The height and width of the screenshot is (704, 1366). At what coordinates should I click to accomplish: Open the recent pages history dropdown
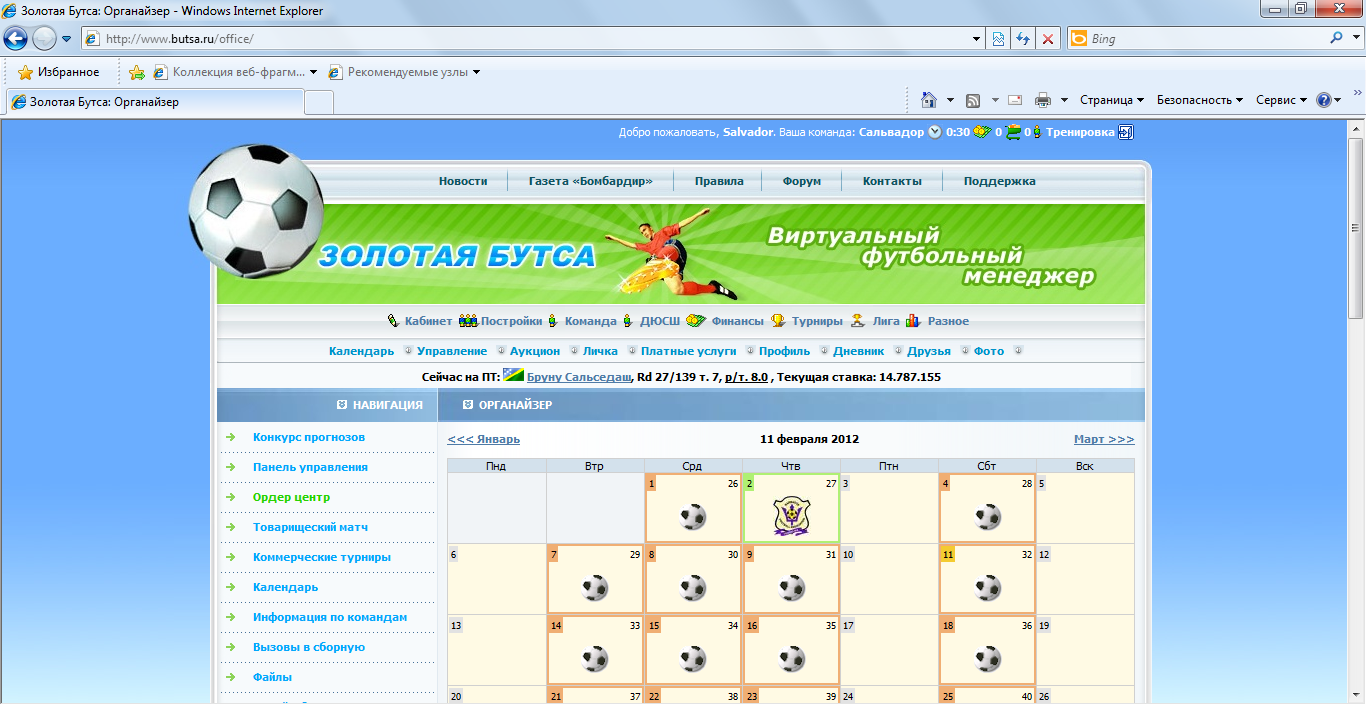point(66,39)
